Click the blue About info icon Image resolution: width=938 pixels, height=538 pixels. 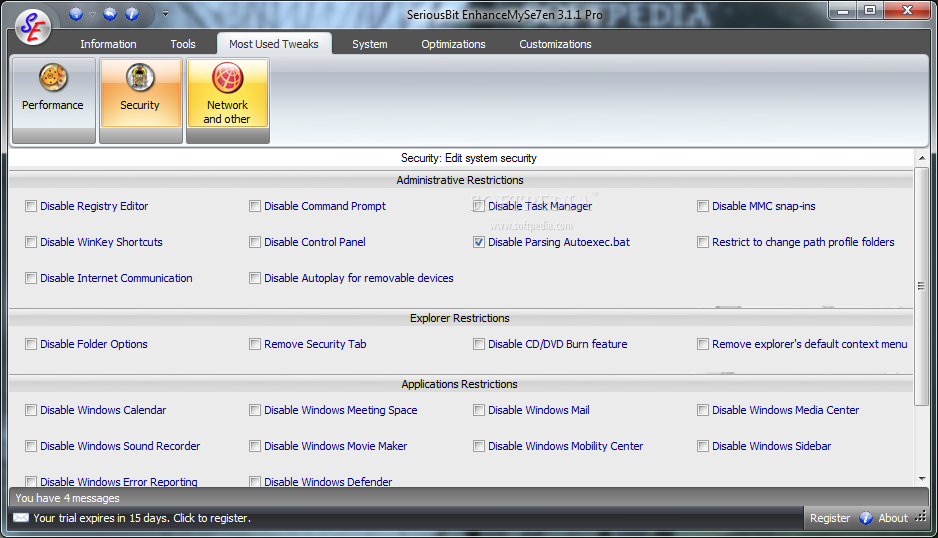866,518
